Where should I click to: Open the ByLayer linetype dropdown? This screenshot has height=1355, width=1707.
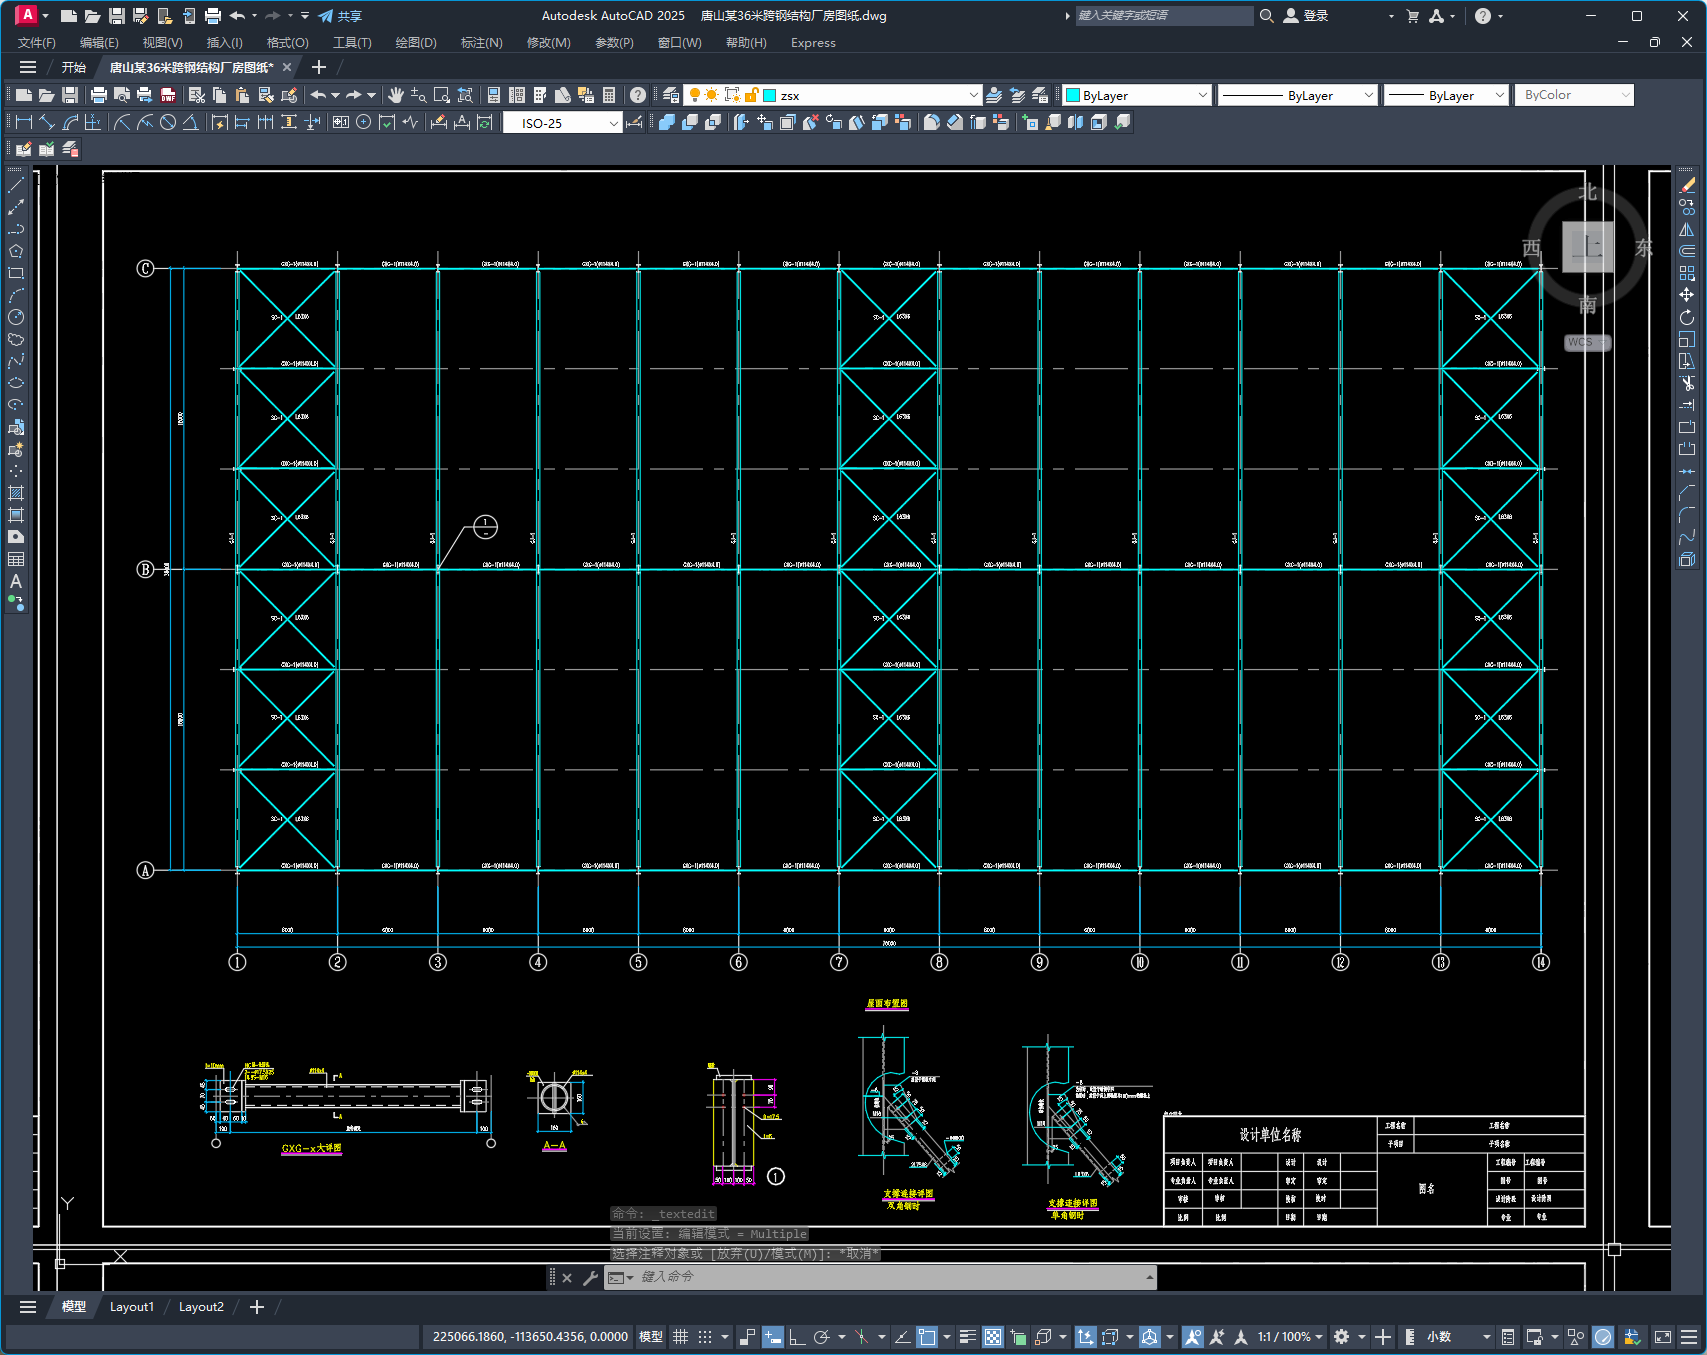click(1298, 95)
